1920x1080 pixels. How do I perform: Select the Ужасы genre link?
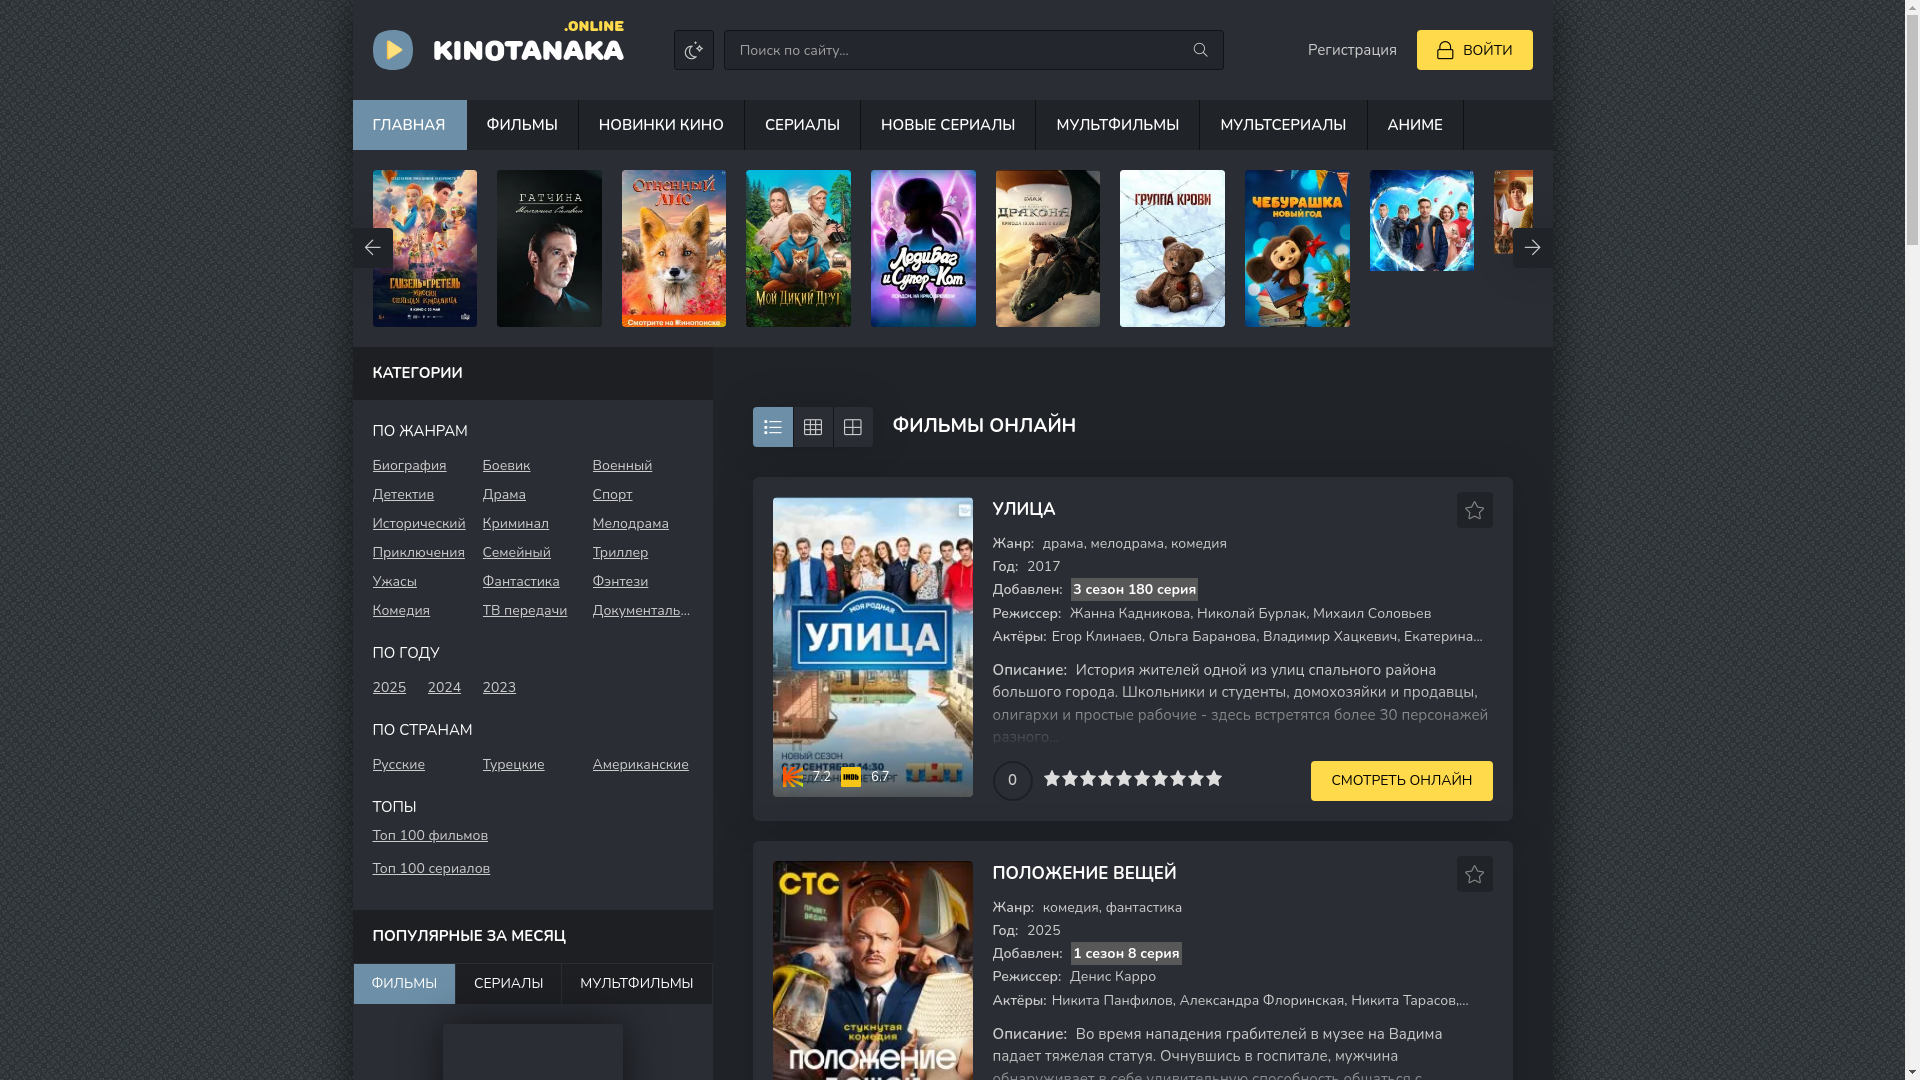click(394, 582)
